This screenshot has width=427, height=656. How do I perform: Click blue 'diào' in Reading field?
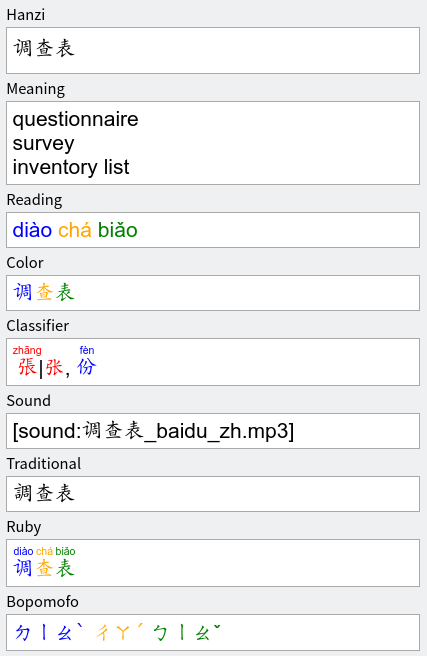click(x=32, y=230)
